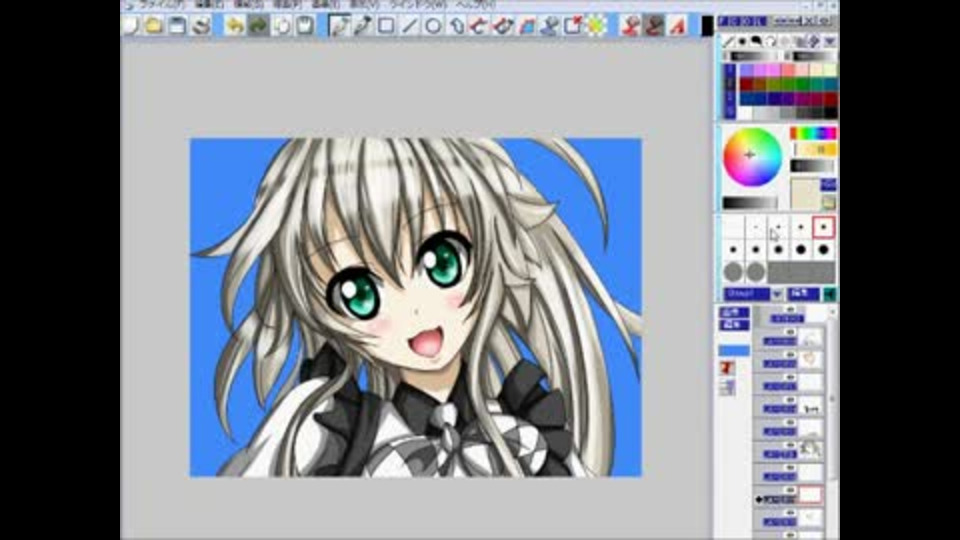Click the red and blue gradient icon
Viewport: 960px width, 540px height.
pyautogui.click(x=527, y=26)
